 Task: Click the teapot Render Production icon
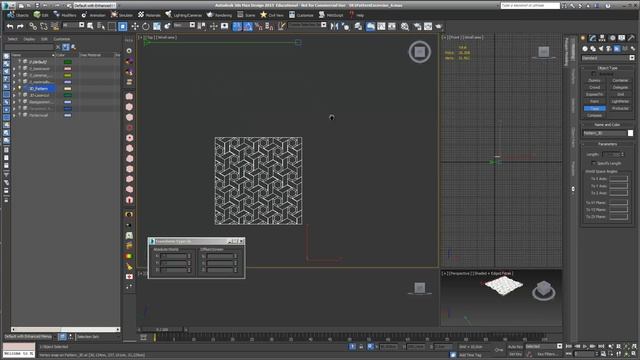[439, 26]
